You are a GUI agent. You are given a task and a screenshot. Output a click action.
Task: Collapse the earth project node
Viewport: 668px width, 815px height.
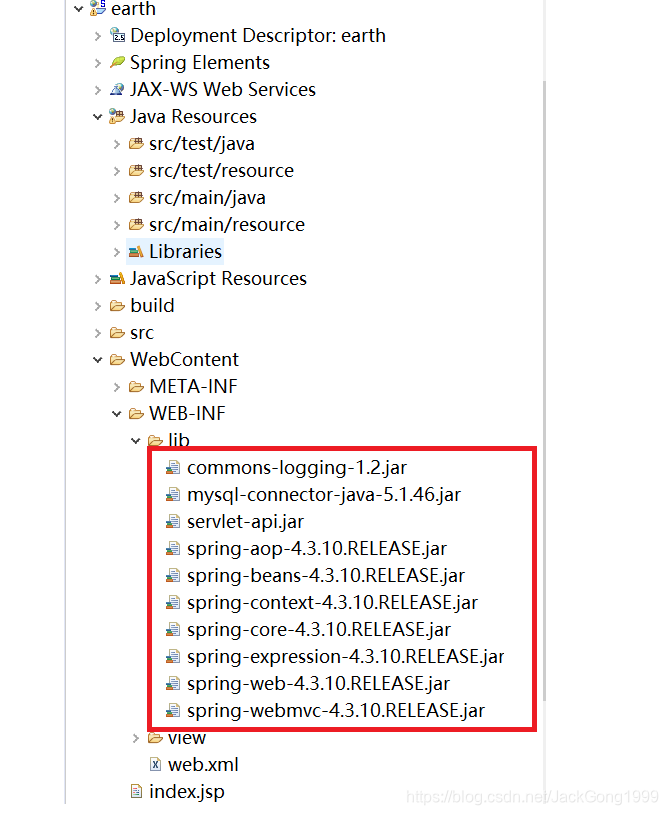[x=78, y=9]
